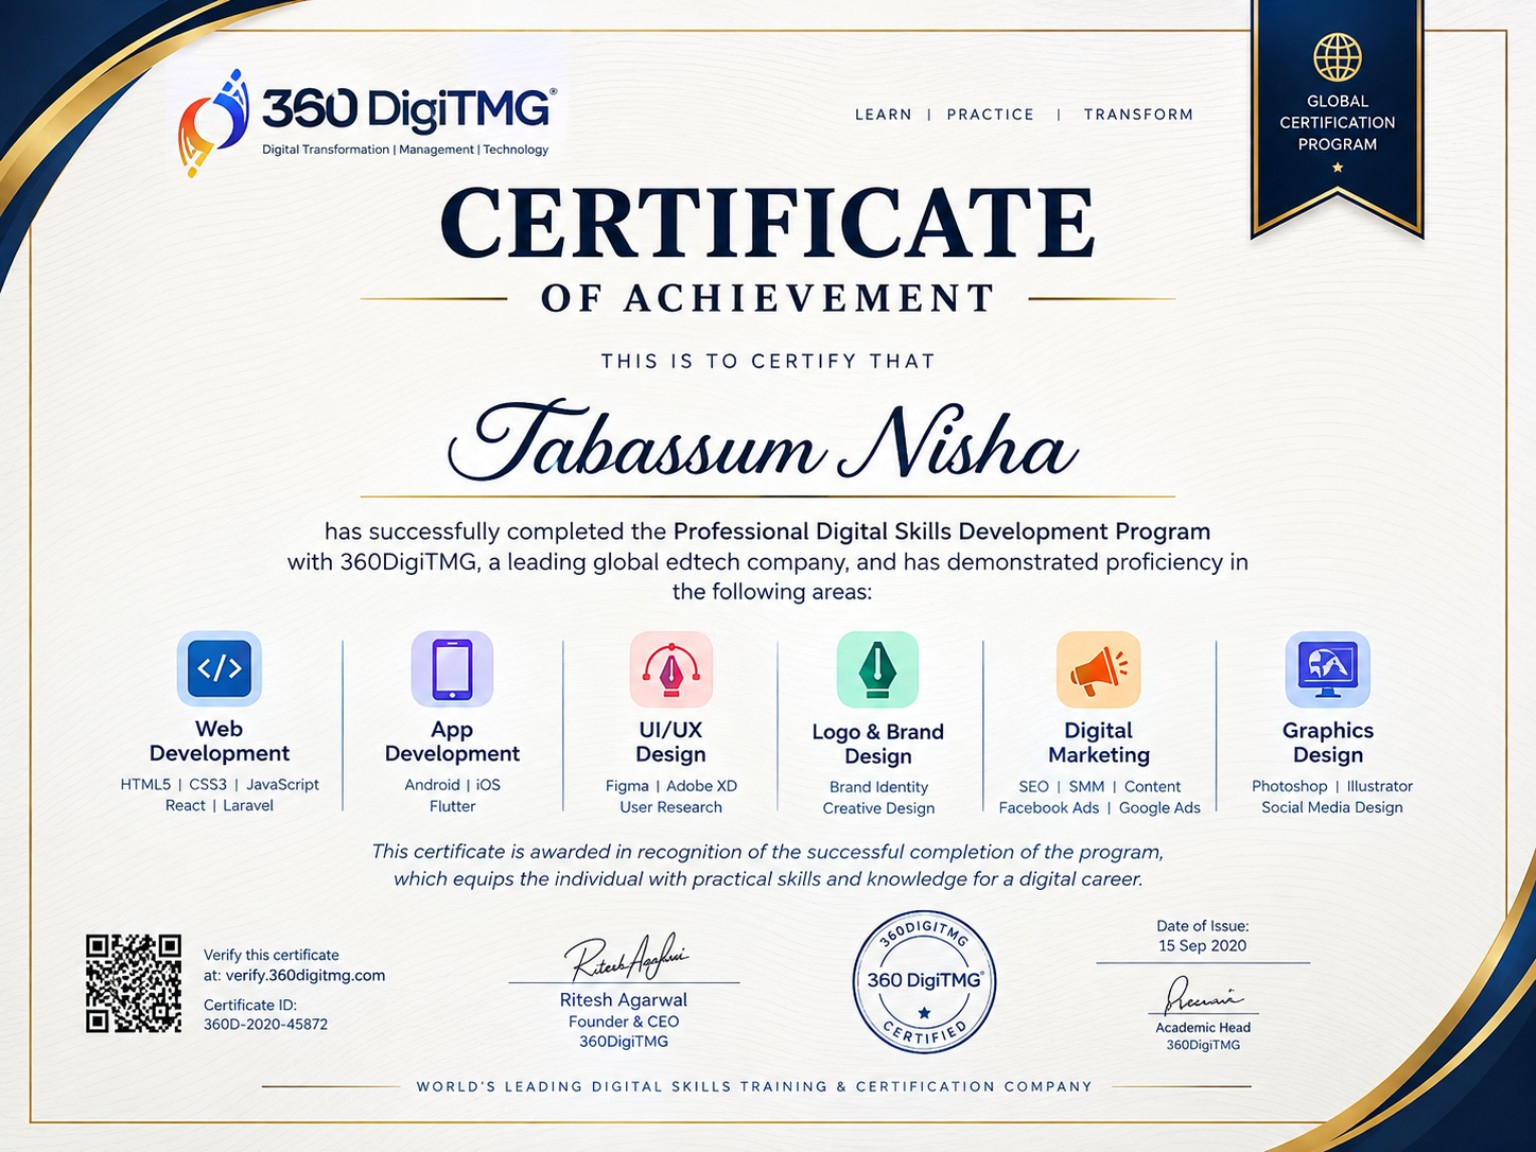Click the Logo & Brand Design title
This screenshot has width=1536, height=1152.
pos(878,744)
